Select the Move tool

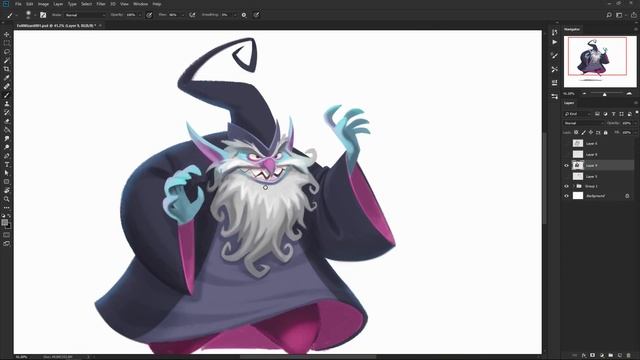7,35
